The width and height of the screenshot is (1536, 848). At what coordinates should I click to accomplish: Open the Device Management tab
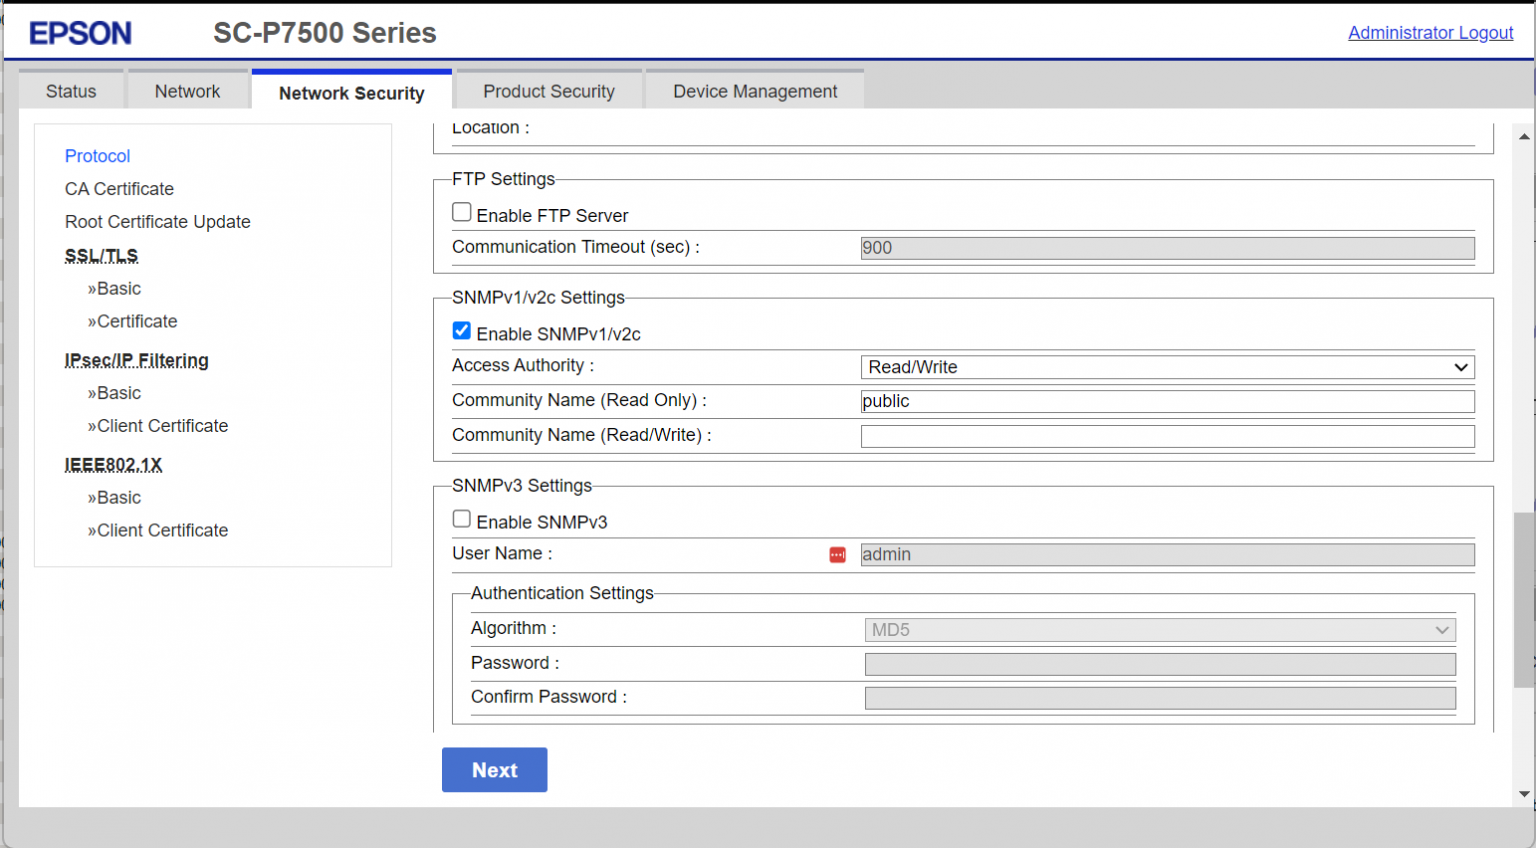[x=754, y=90]
